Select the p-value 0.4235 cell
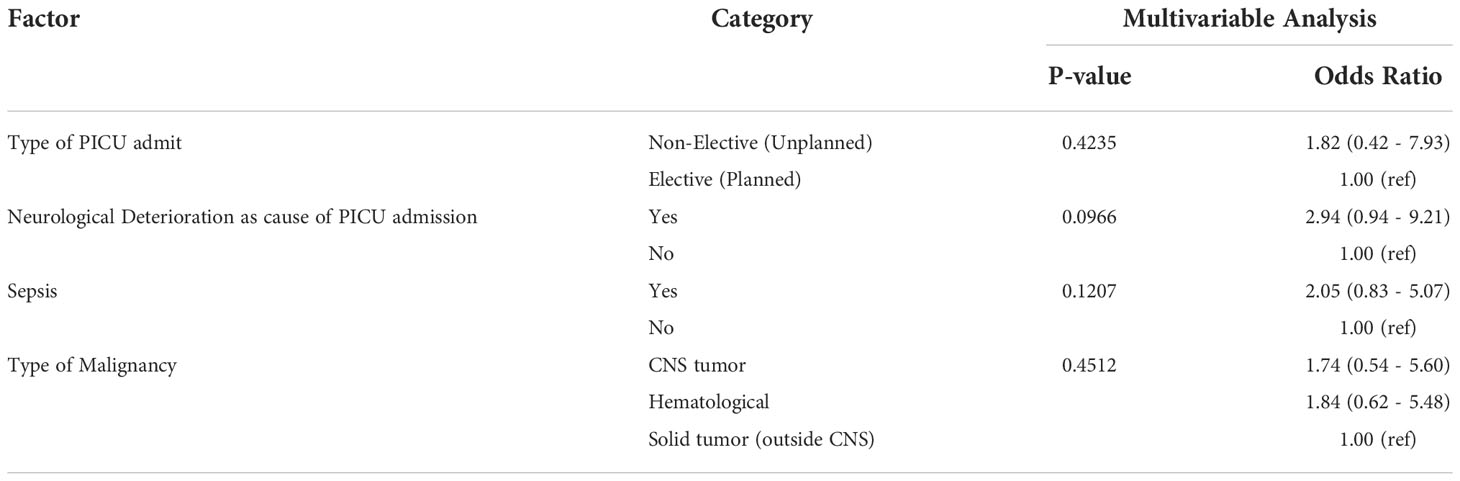 point(1087,143)
